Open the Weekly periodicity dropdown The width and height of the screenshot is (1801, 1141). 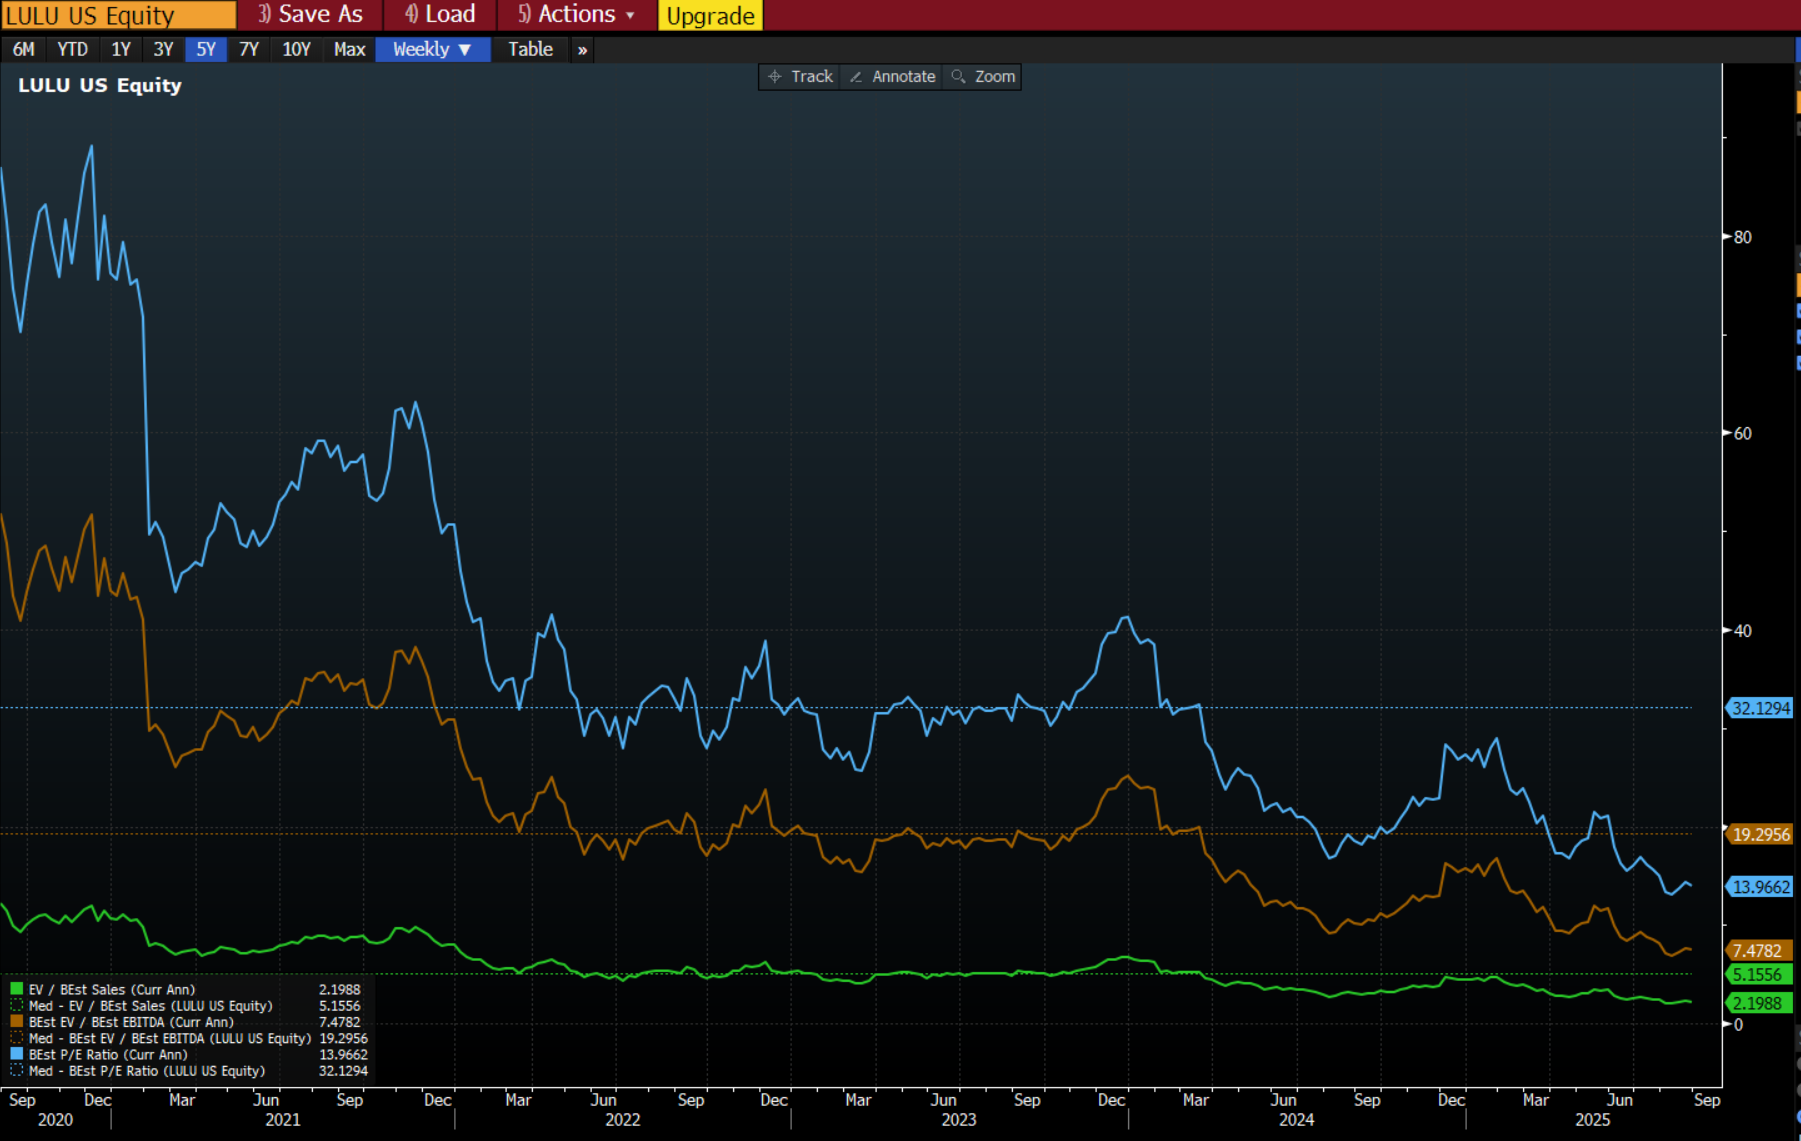pyautogui.click(x=432, y=50)
